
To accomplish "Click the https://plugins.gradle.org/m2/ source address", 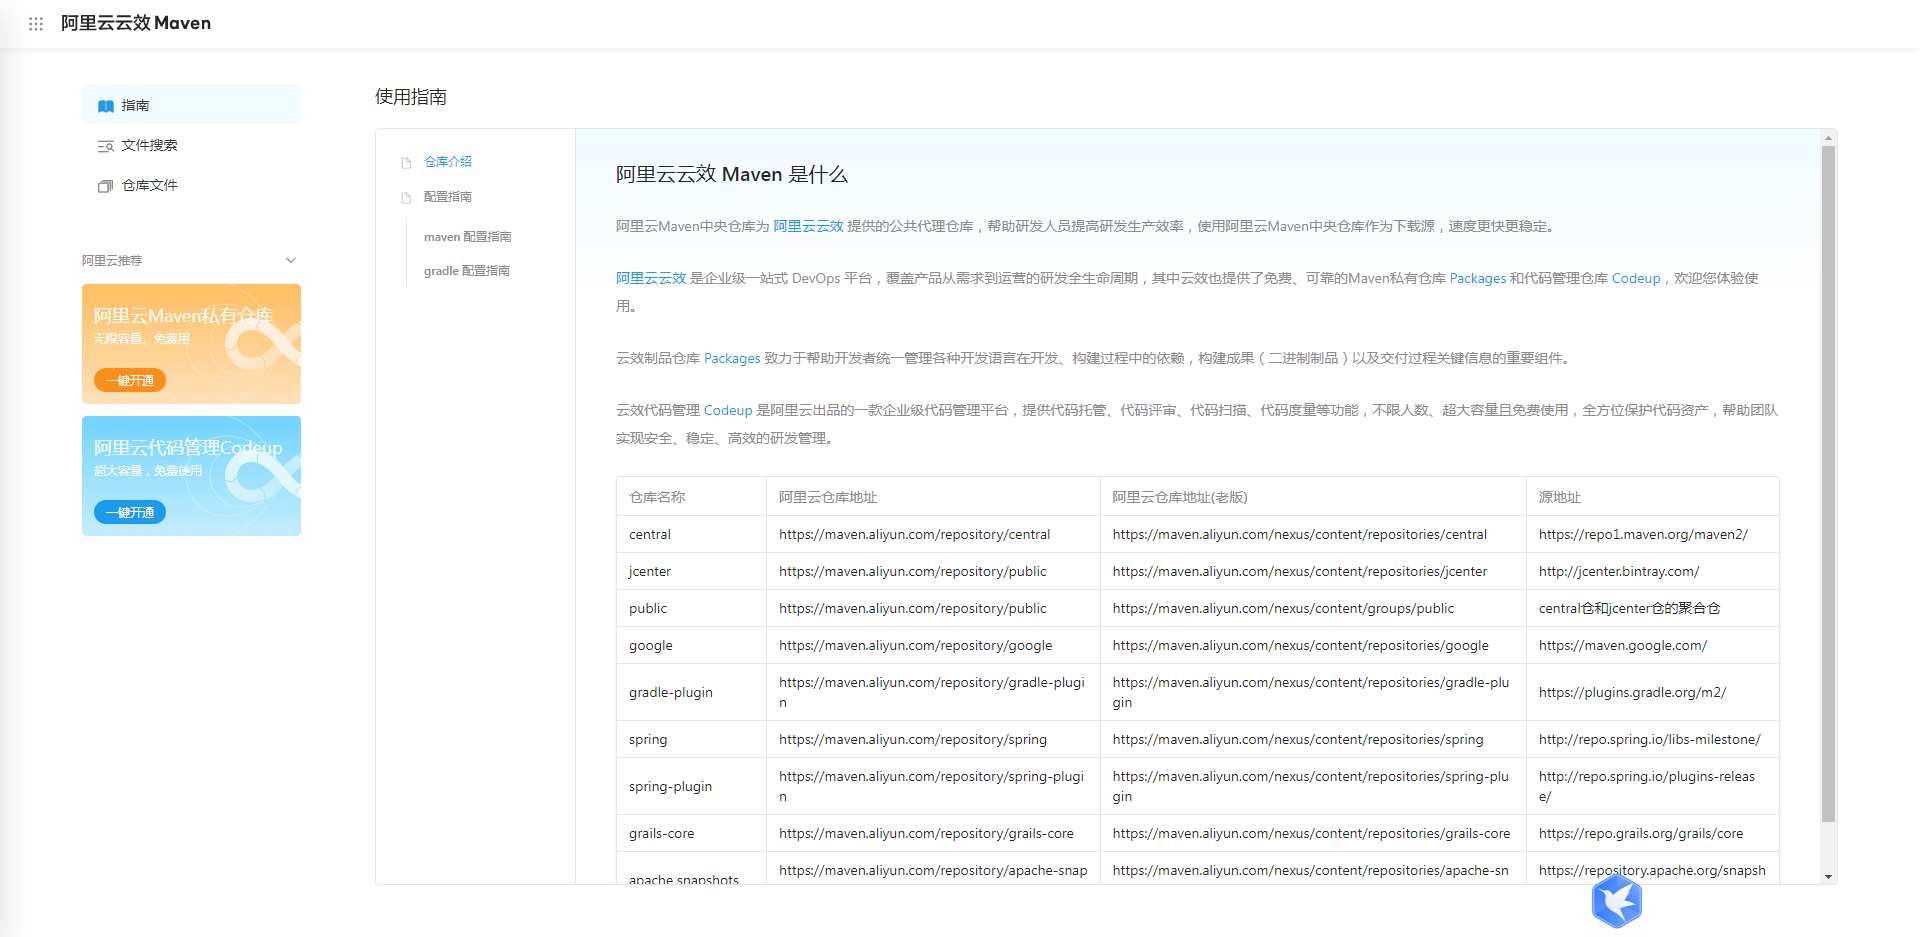I will 1632,692.
